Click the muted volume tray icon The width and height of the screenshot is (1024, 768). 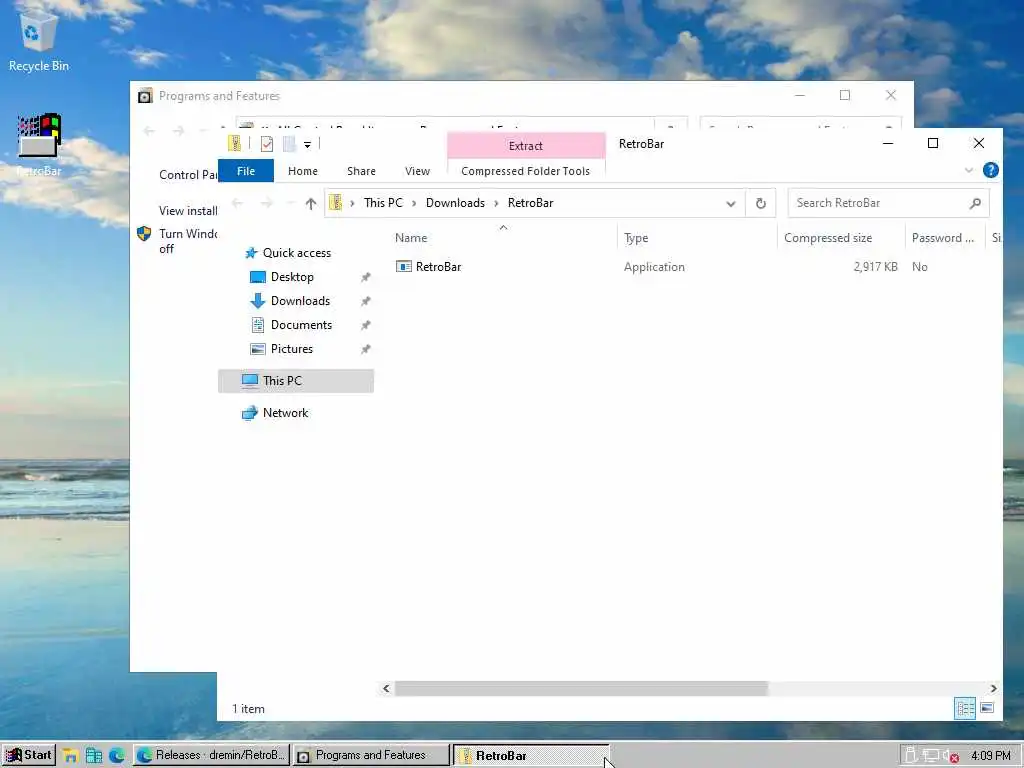click(951, 756)
